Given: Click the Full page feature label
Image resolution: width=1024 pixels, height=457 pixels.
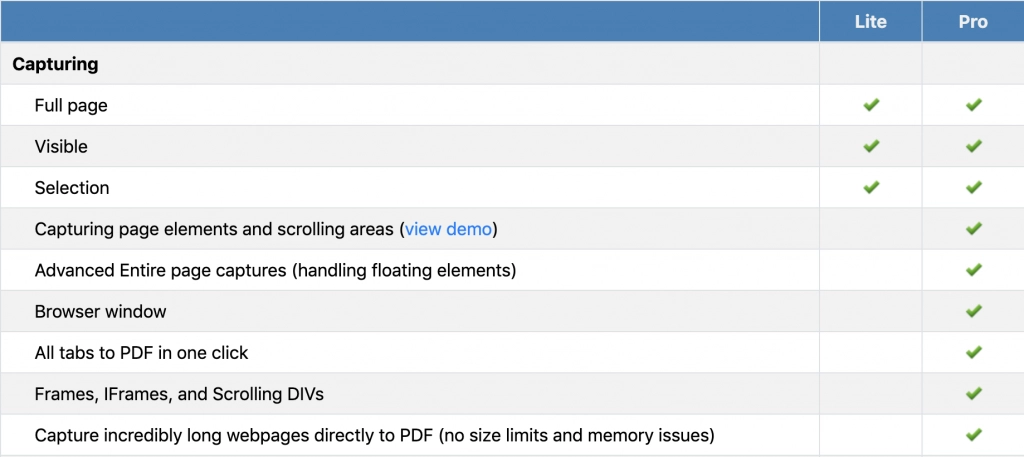Looking at the screenshot, I should coord(71,105).
